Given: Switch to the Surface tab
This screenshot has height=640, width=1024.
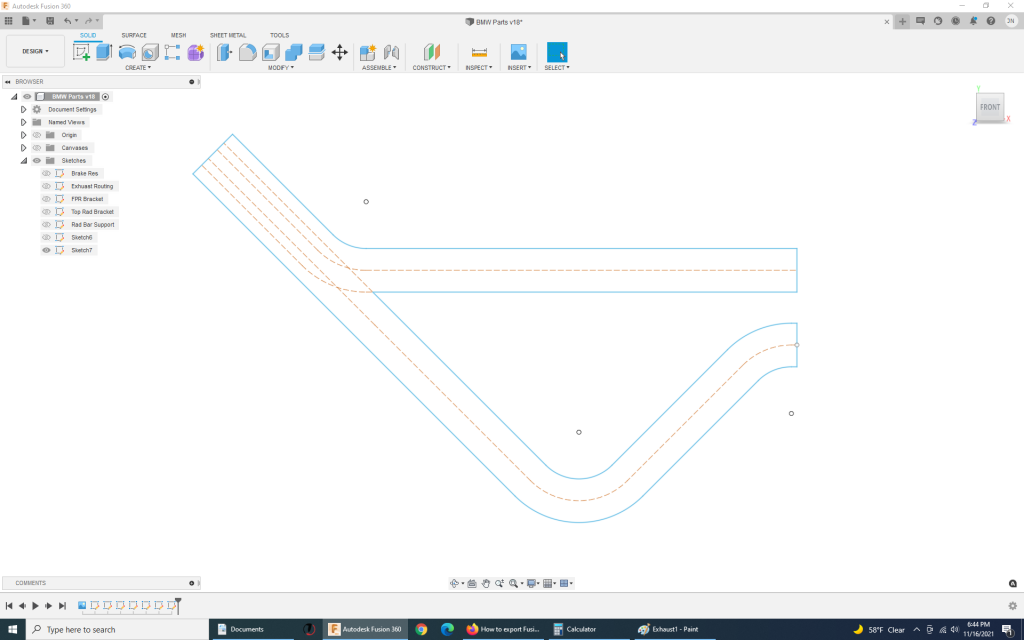Looking at the screenshot, I should click(x=134, y=34).
